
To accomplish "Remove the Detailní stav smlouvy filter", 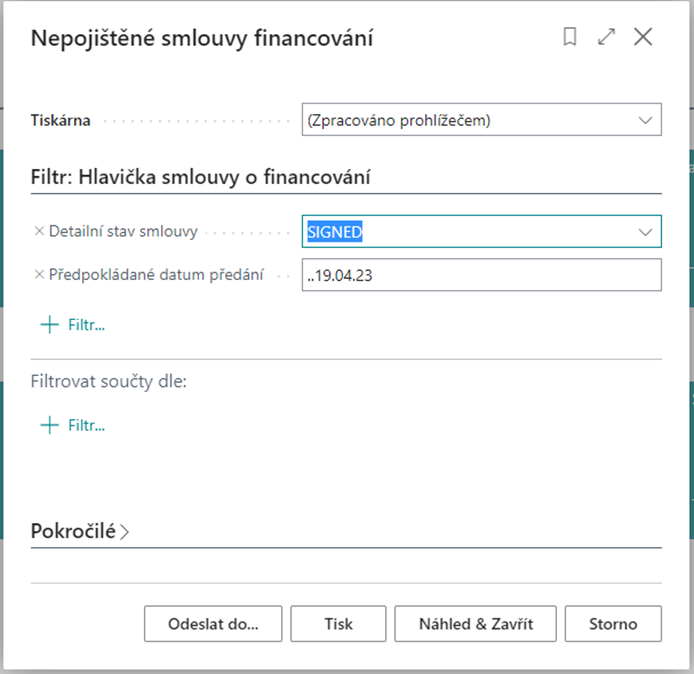I will pos(39,231).
